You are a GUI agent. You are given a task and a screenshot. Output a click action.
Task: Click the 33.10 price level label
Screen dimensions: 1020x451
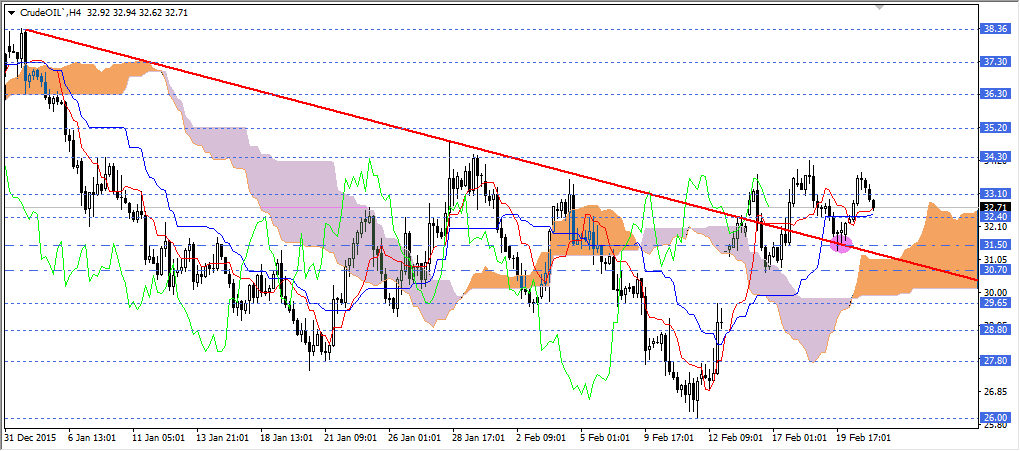(996, 194)
